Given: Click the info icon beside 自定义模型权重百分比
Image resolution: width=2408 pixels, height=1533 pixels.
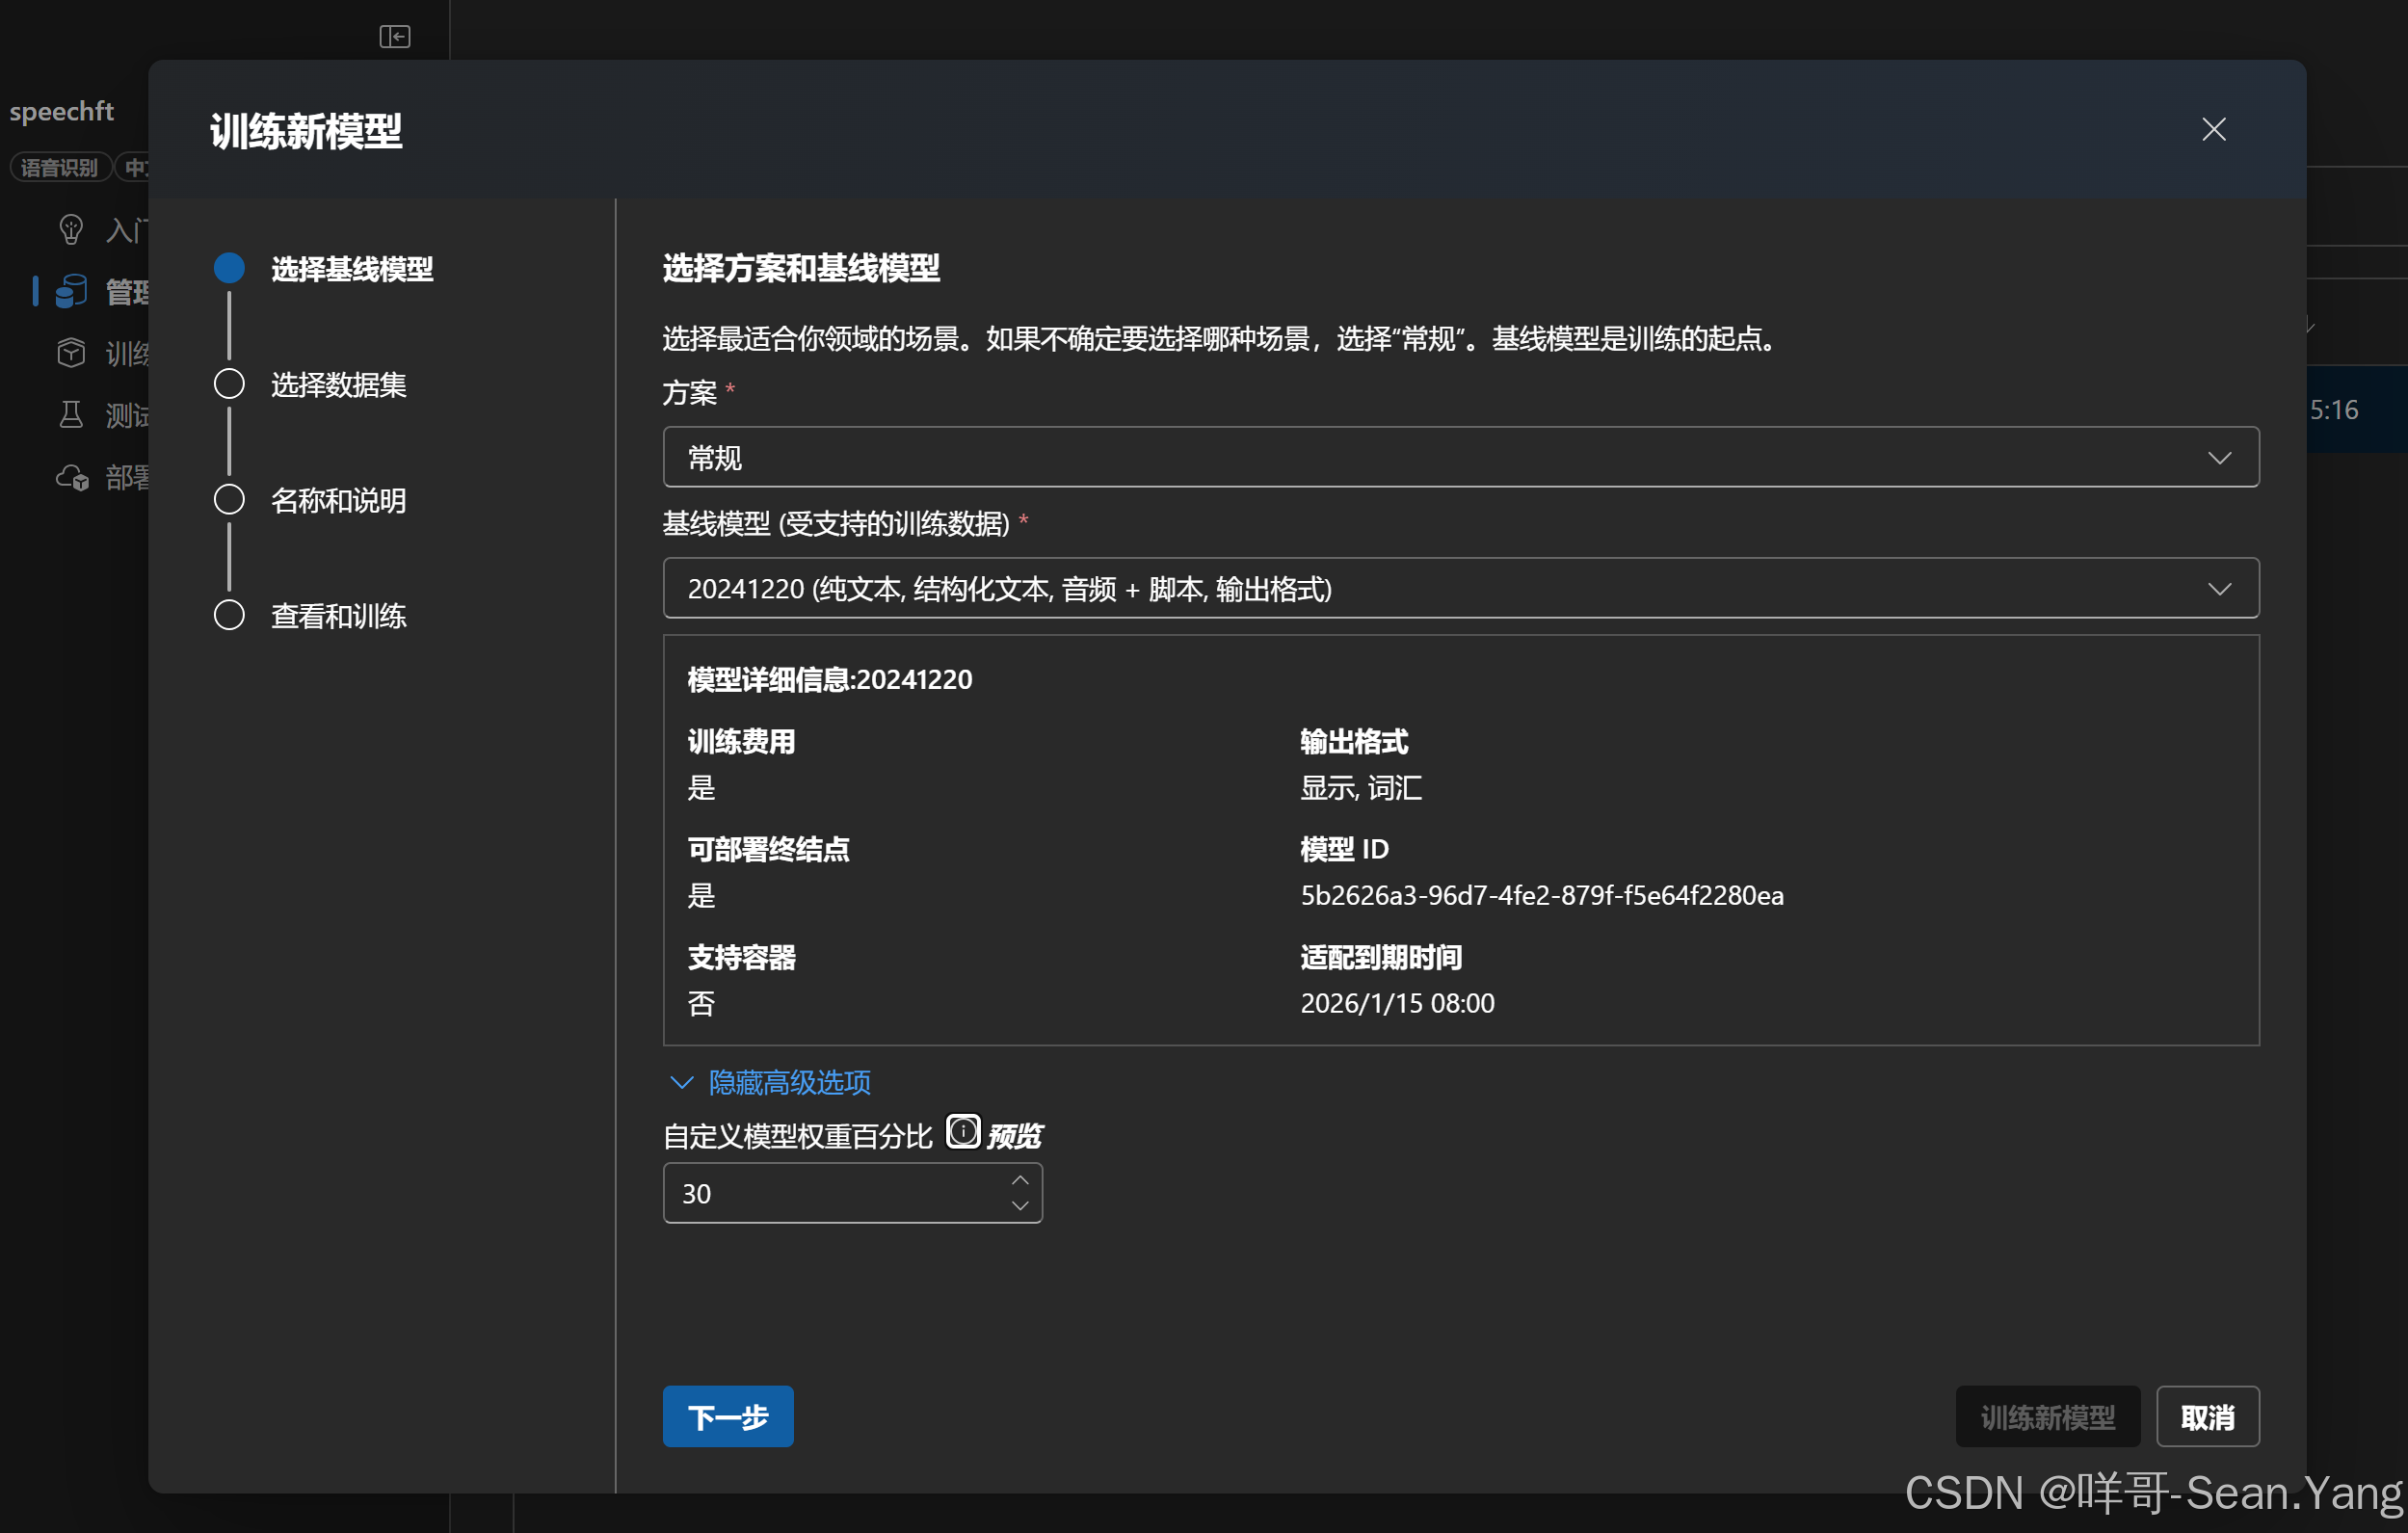Looking at the screenshot, I should pyautogui.click(x=962, y=1131).
